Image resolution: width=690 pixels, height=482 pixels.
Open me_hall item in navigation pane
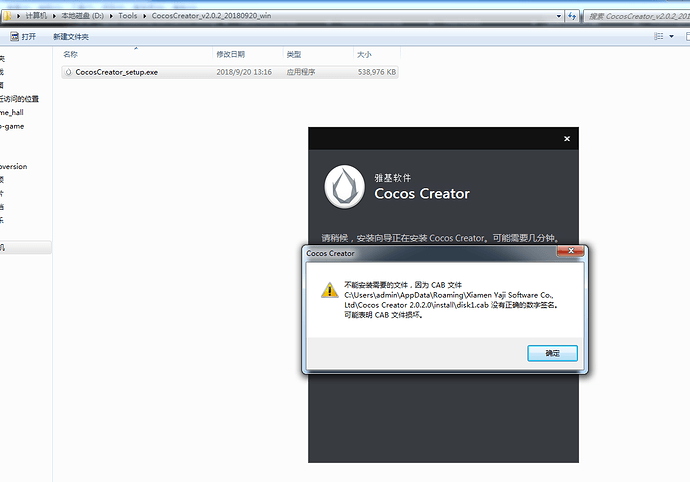coord(12,112)
